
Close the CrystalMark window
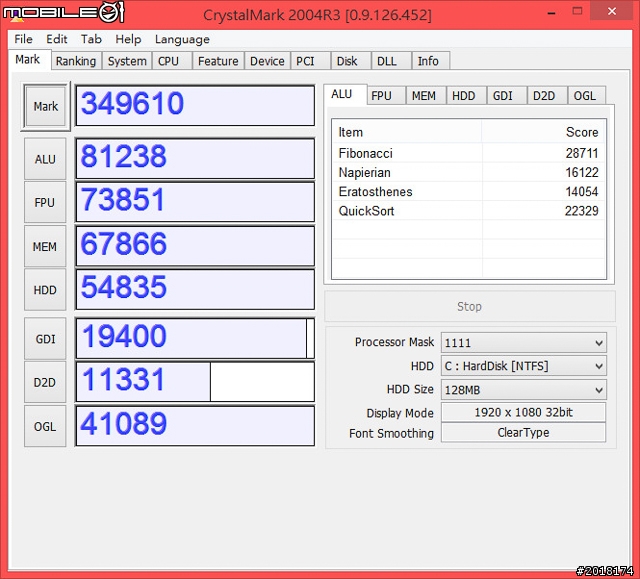[612, 11]
